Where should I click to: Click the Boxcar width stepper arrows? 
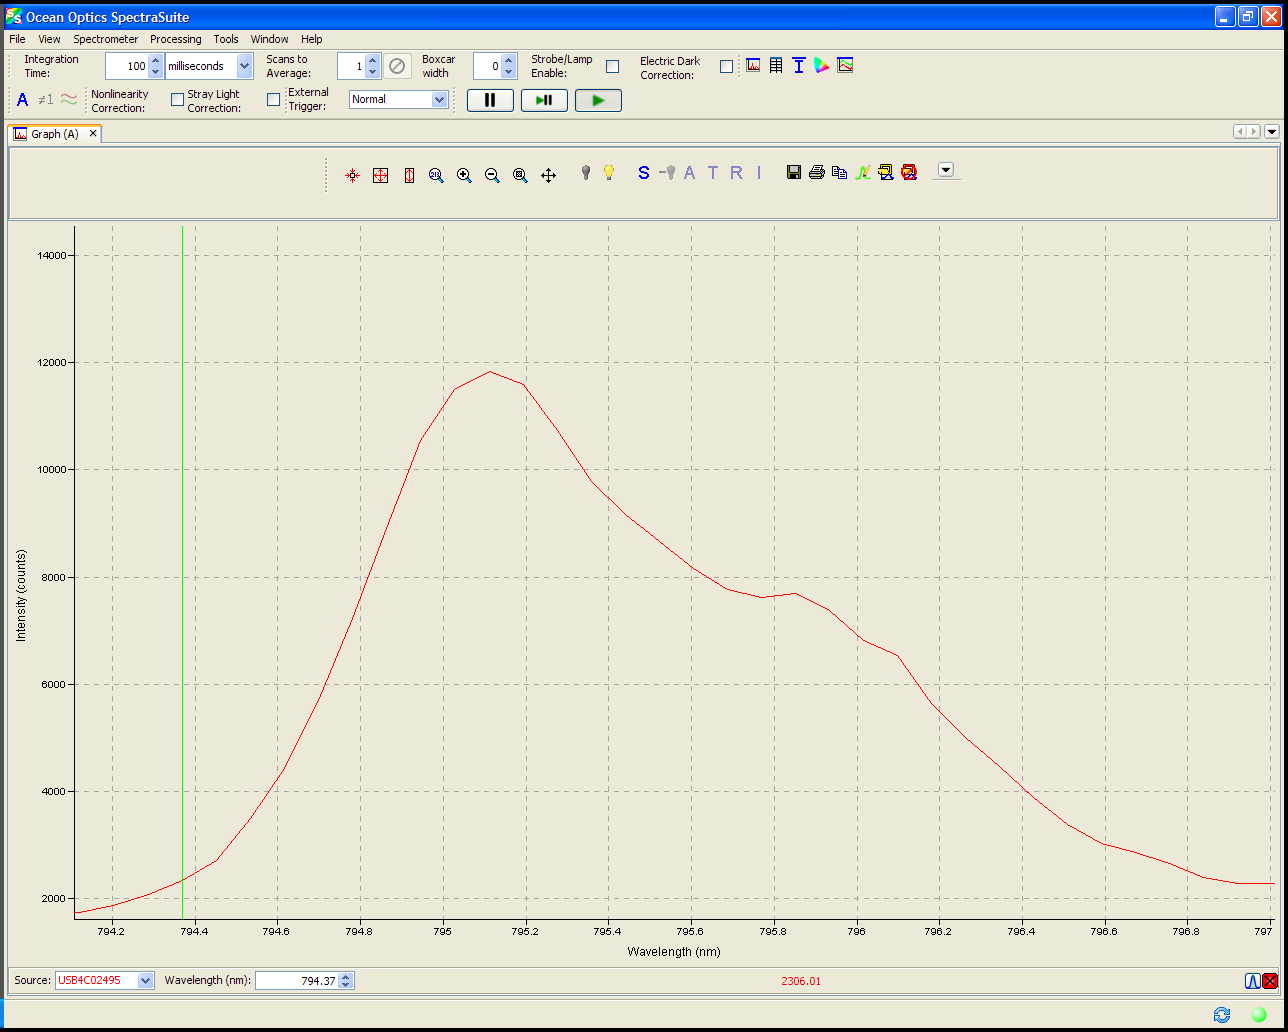509,66
